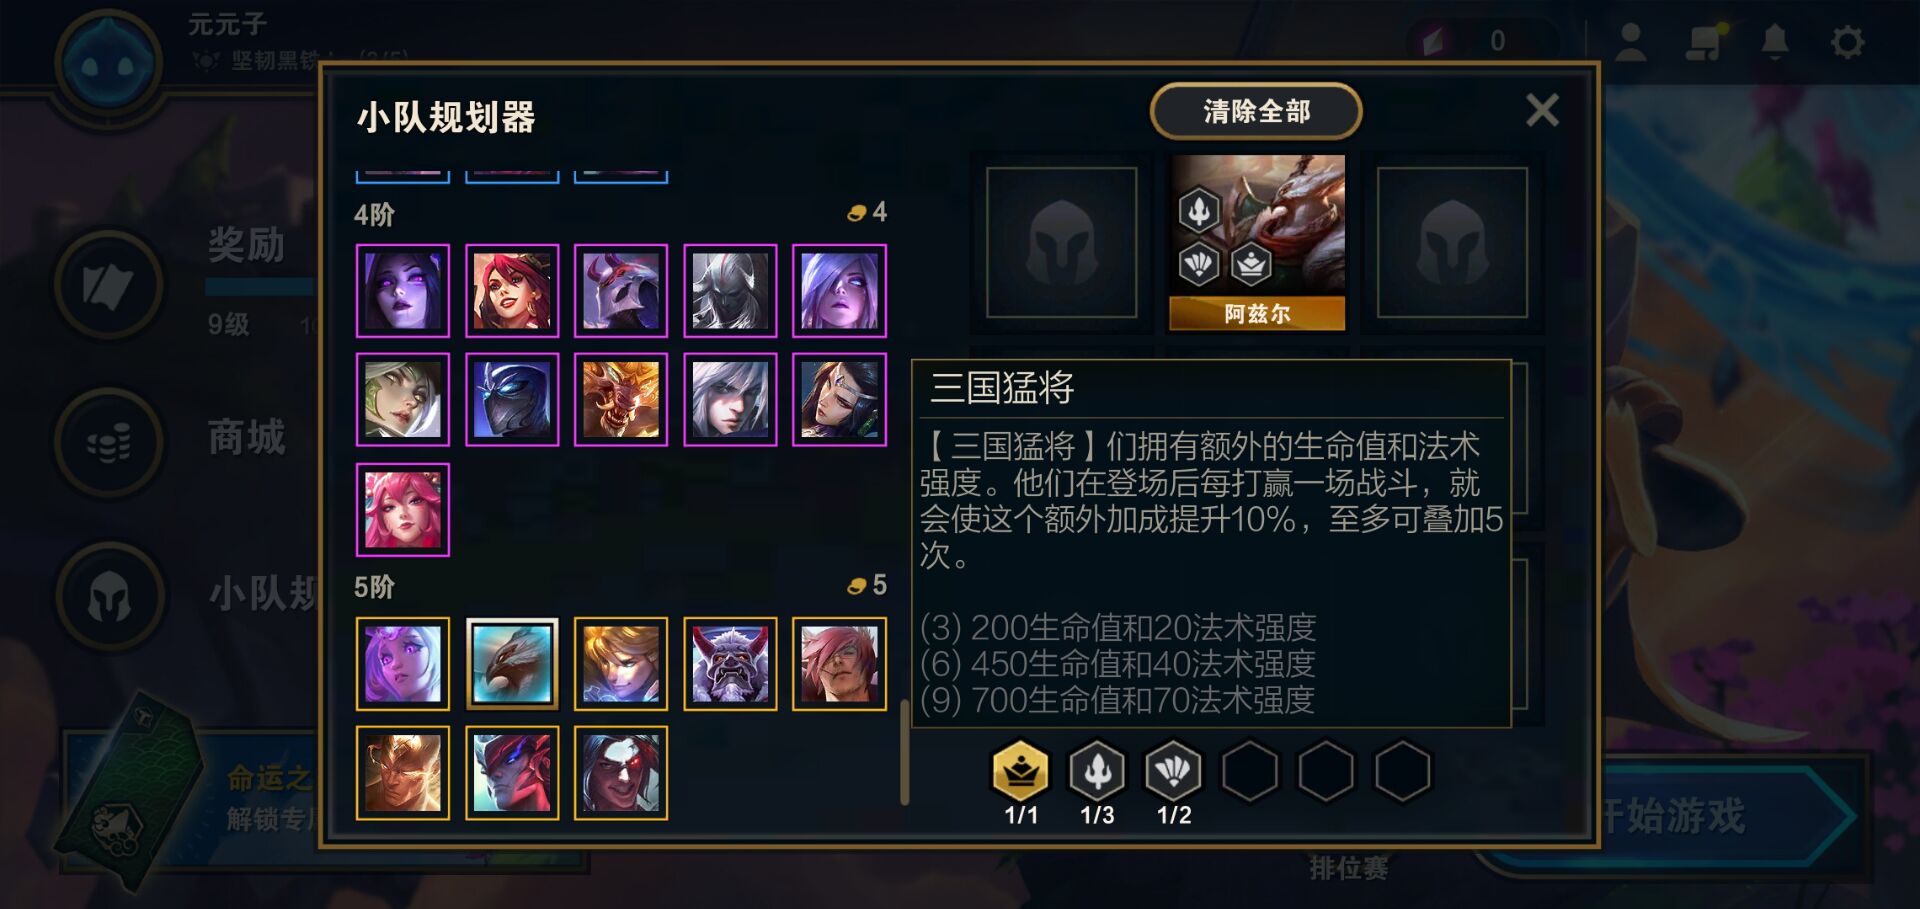Select the trait icon showing 1/3

pos(1097,771)
